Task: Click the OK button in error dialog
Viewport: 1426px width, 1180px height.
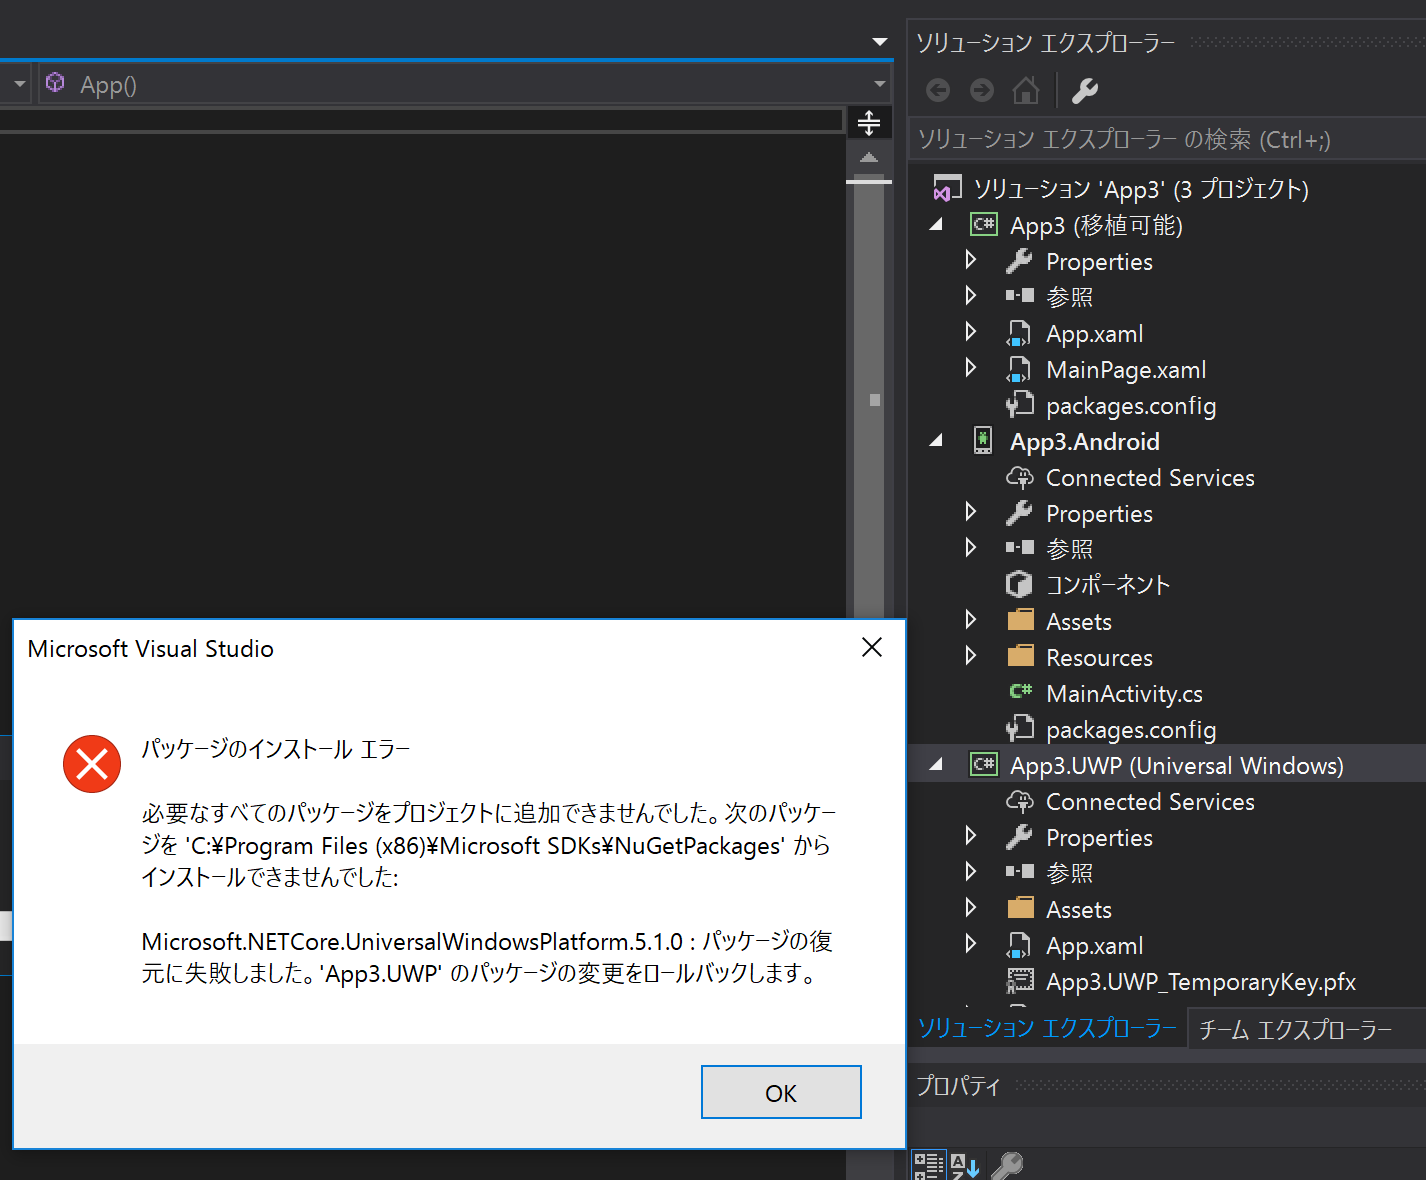Action: (x=781, y=1092)
